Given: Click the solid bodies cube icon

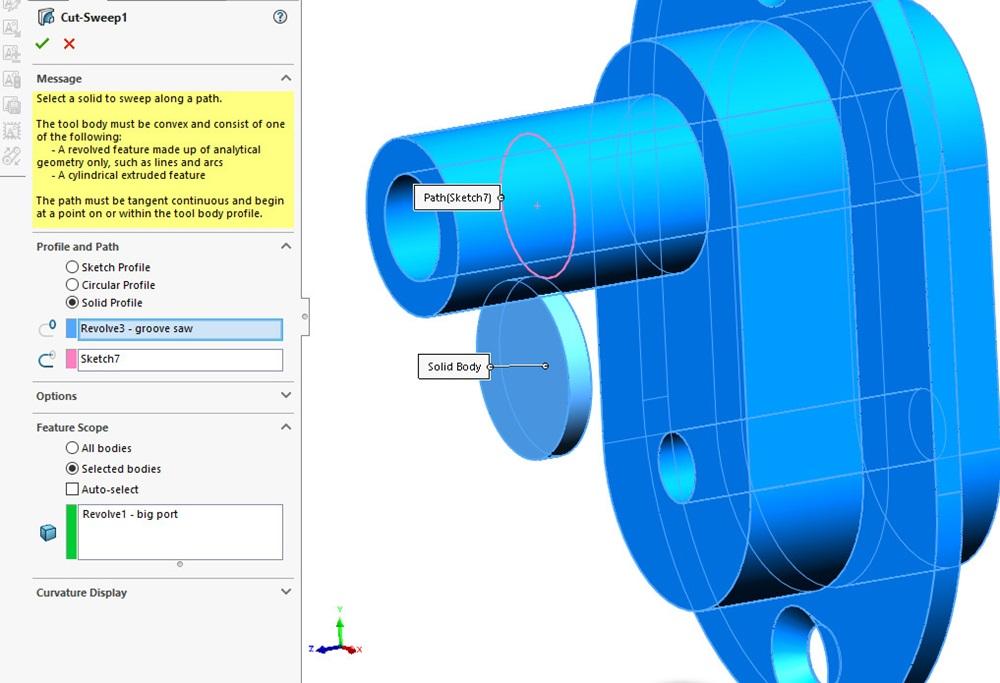Looking at the screenshot, I should [x=48, y=533].
